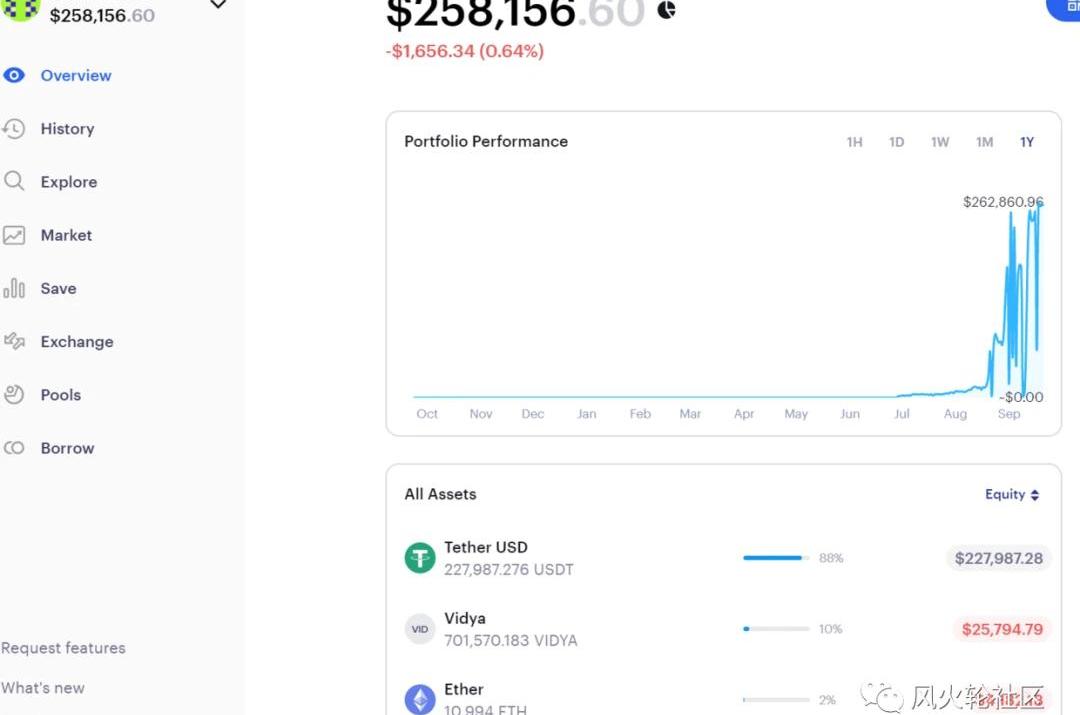This screenshot has height=715, width=1080.
Task: Open the pie chart icon beside balance
Action: [x=667, y=10]
